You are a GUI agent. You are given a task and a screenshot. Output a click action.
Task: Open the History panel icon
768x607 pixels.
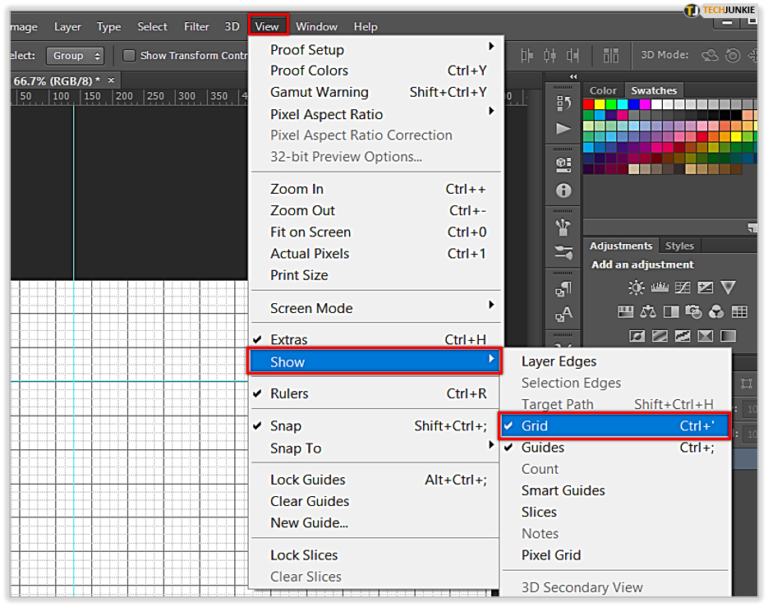(563, 104)
